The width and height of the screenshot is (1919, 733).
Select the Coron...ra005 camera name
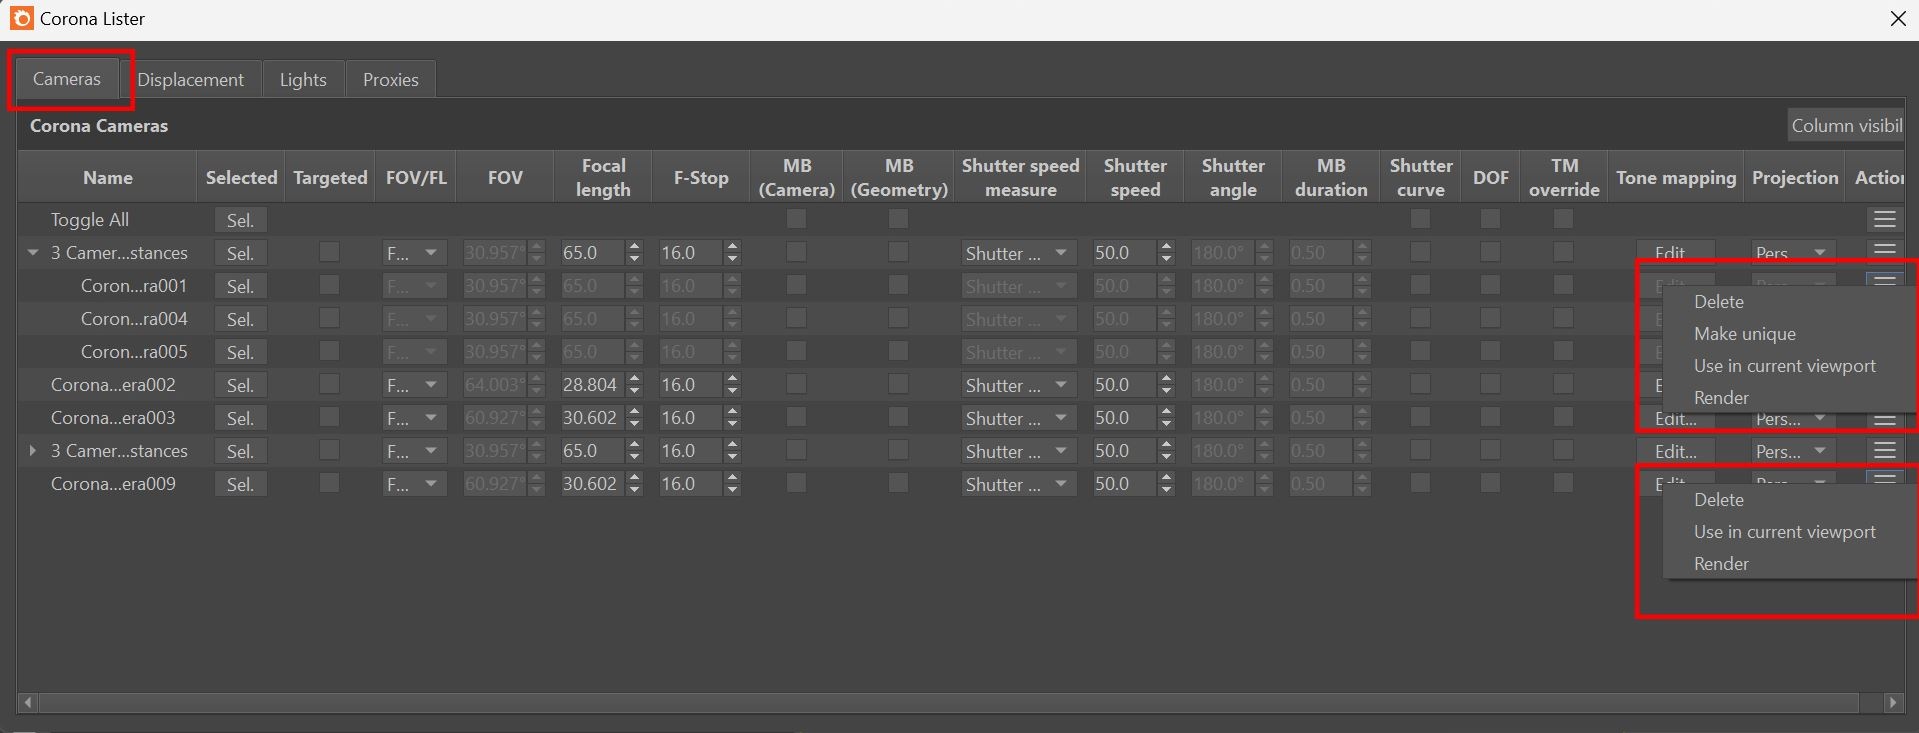pos(134,352)
